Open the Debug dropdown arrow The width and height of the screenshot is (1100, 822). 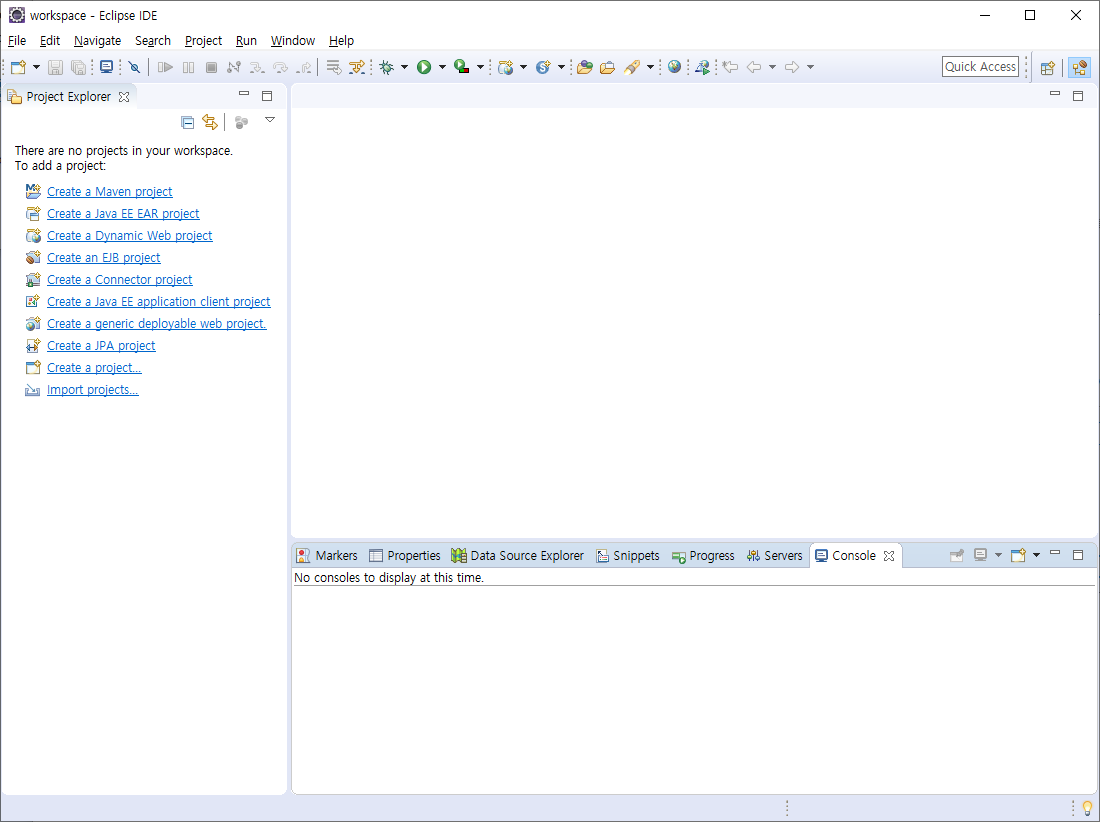(x=404, y=67)
